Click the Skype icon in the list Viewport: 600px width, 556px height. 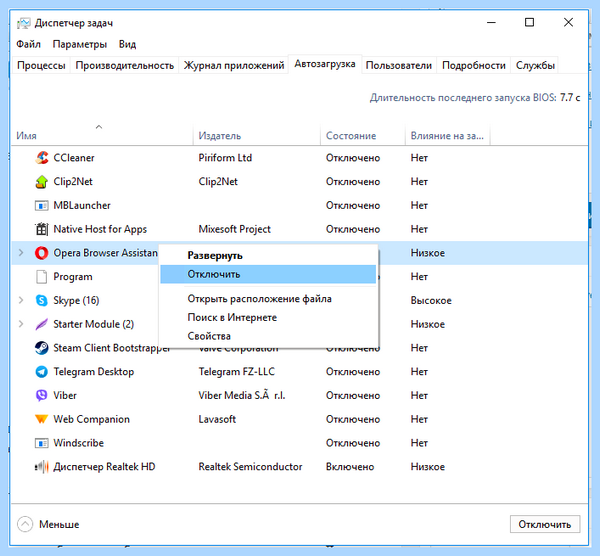click(42, 300)
